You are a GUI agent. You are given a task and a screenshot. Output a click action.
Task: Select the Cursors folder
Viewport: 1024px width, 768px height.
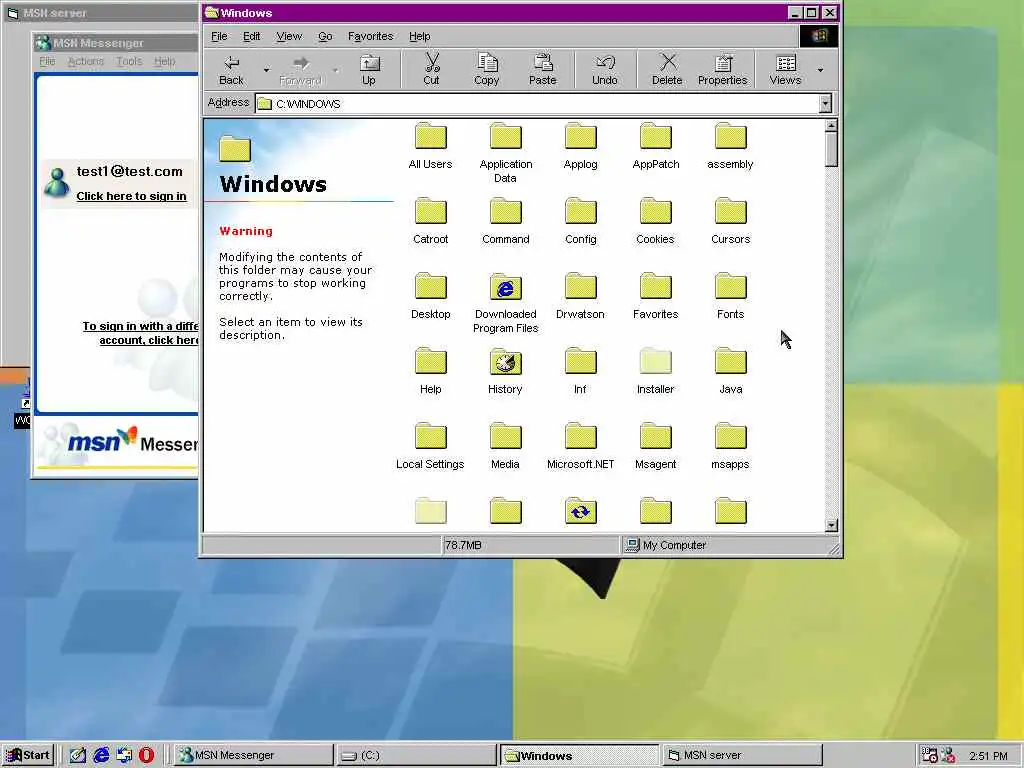(x=730, y=221)
